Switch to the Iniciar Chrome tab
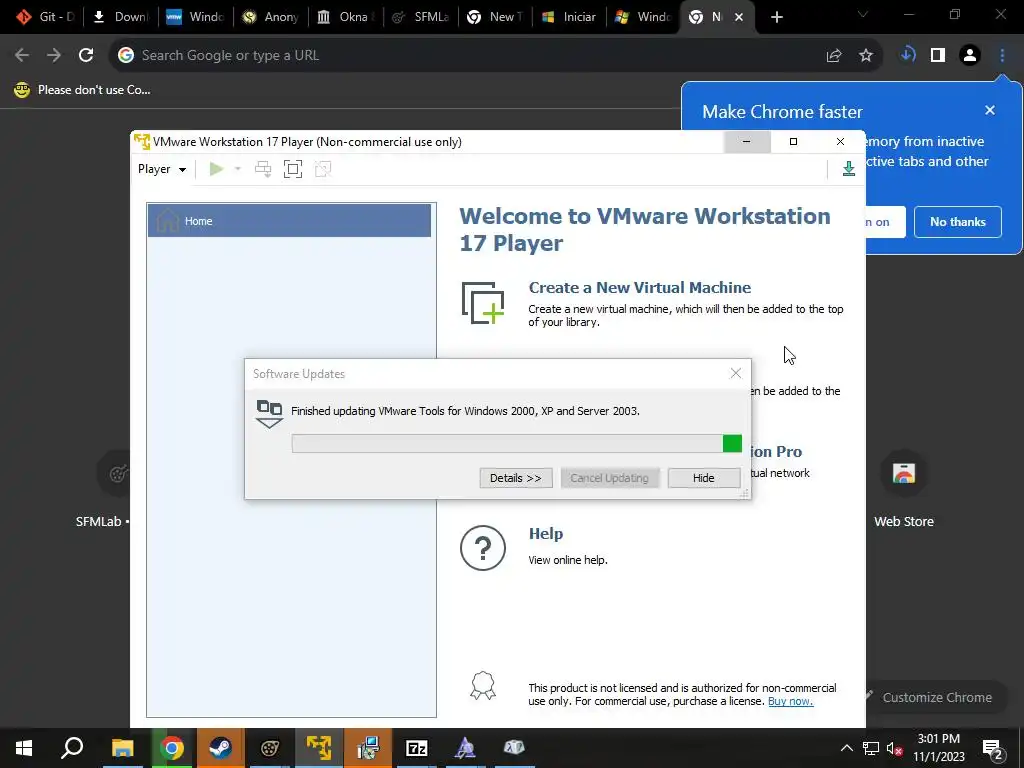Viewport: 1024px width, 768px height. [569, 17]
